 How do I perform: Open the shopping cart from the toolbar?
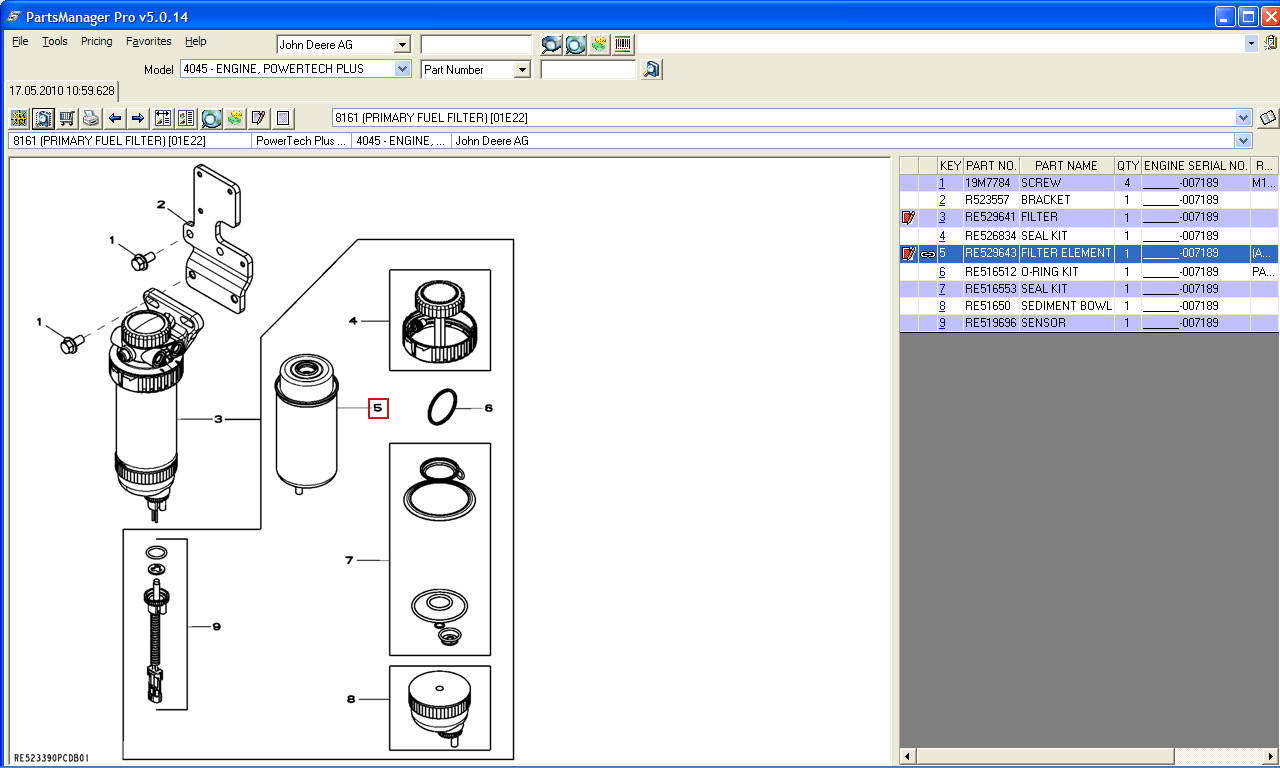point(67,118)
